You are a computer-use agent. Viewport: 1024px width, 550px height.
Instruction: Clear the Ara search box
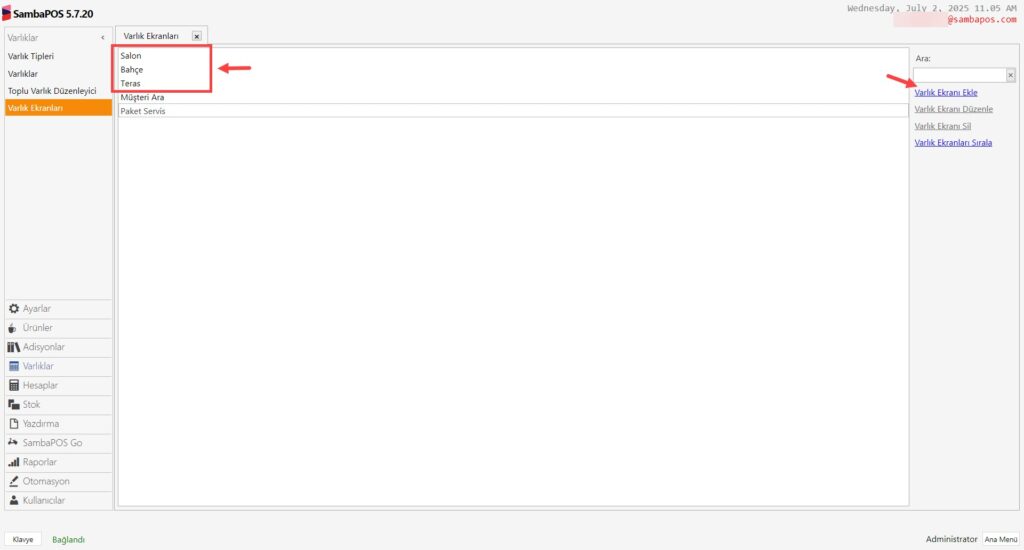(x=1010, y=75)
